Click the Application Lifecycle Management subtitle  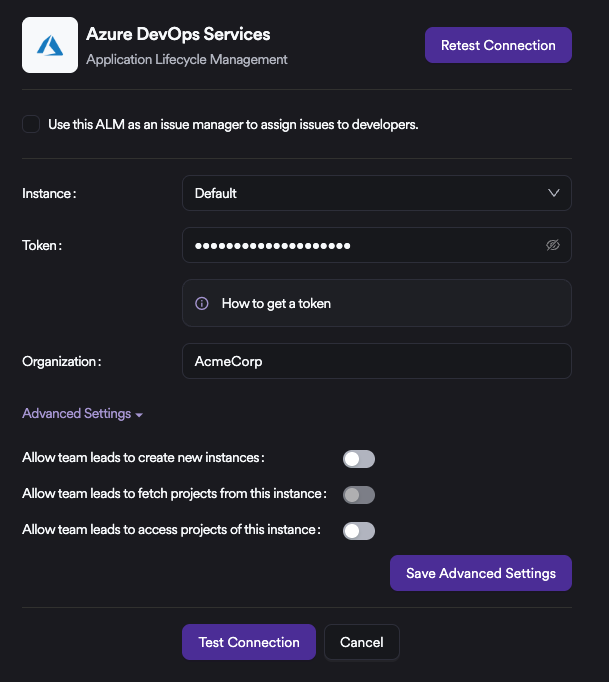pyautogui.click(x=187, y=60)
